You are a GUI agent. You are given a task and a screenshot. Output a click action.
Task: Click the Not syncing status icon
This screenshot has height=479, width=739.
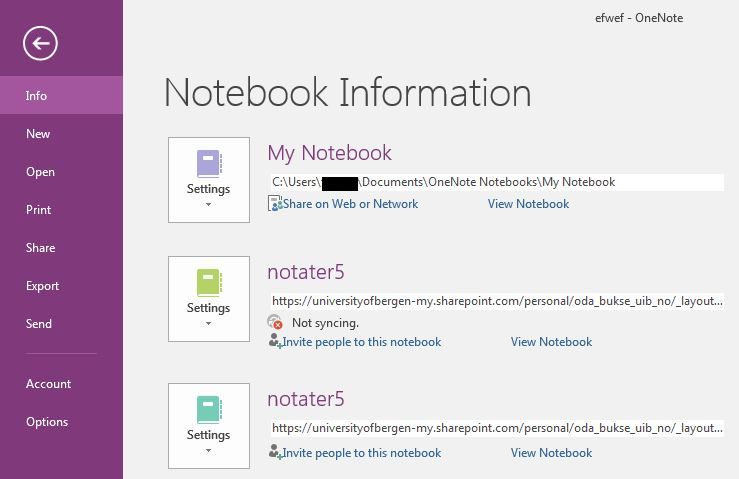pyautogui.click(x=276, y=322)
